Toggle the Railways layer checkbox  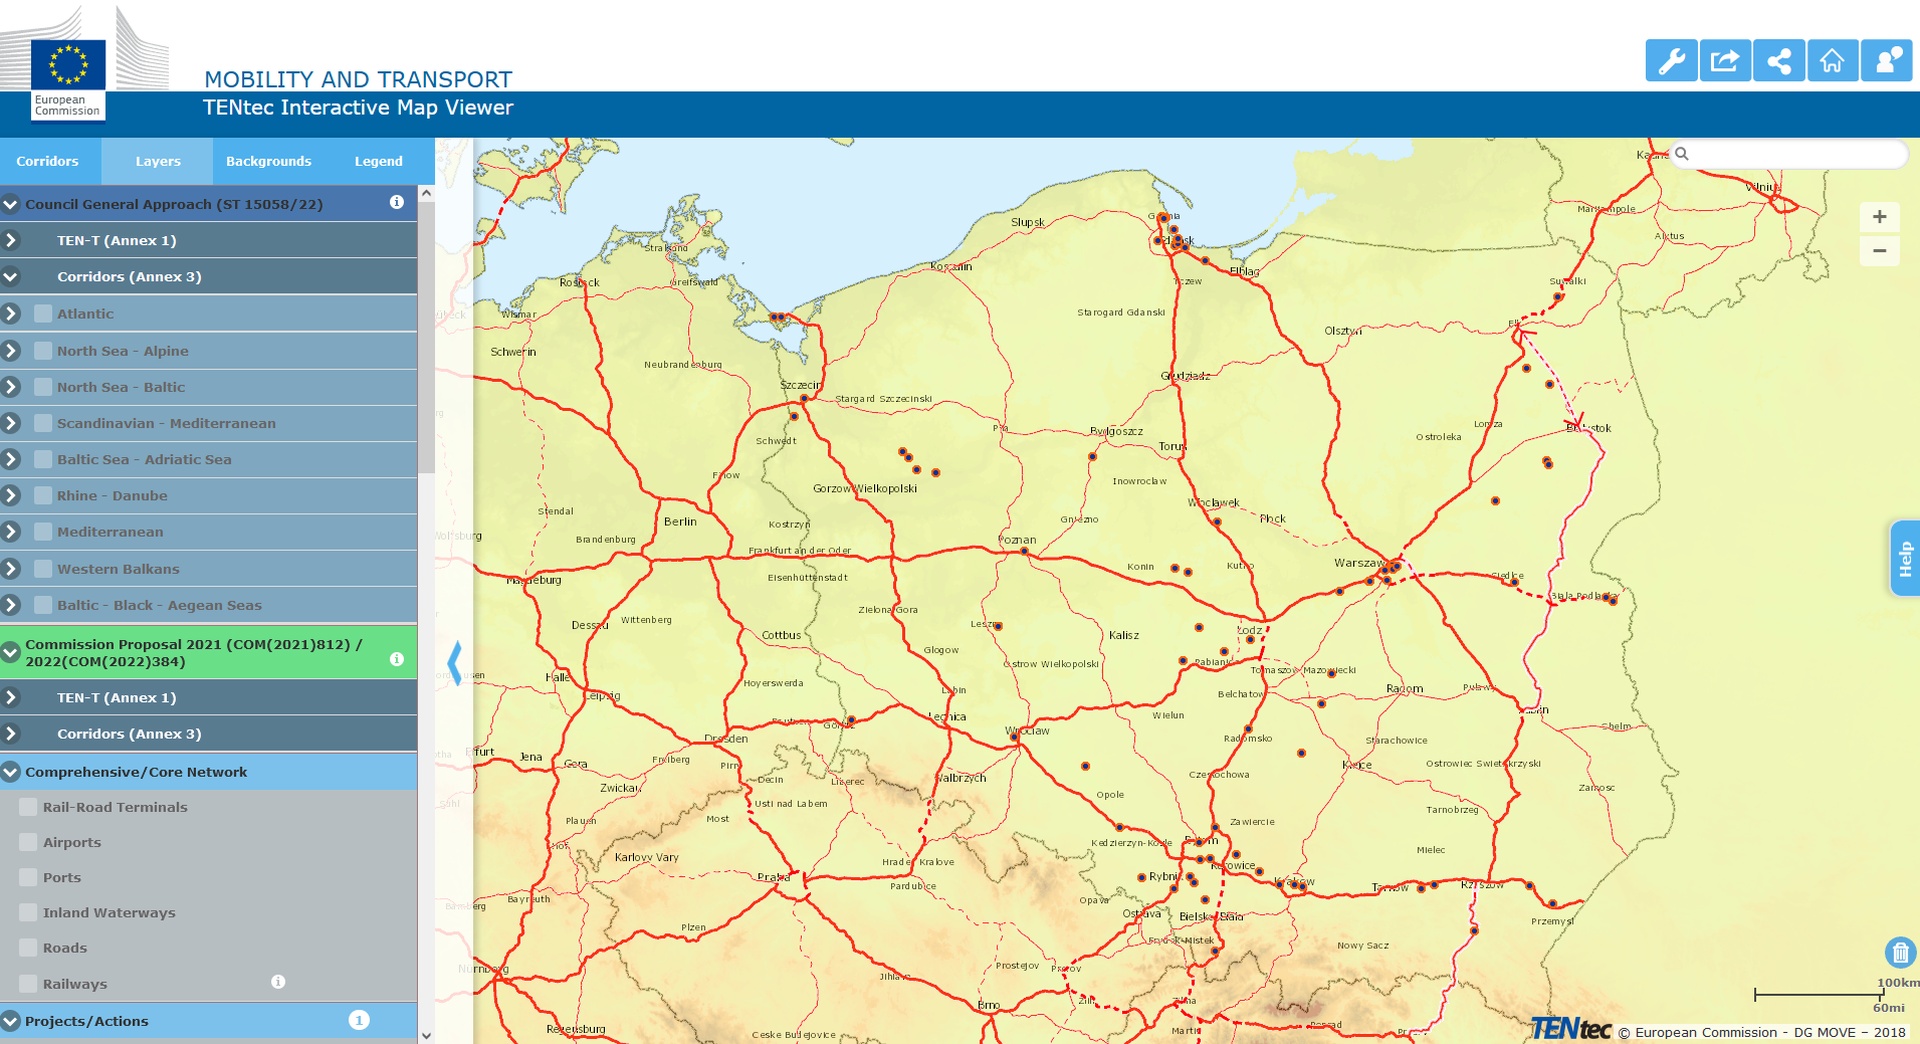pos(28,983)
